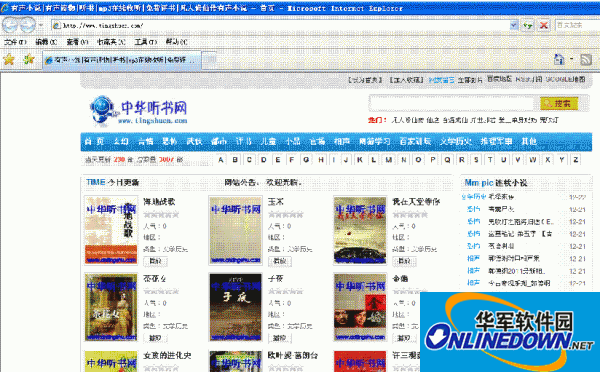Click the 子夜 book cover thumbnail
The height and width of the screenshot is (372, 600).
pyautogui.click(x=236, y=307)
